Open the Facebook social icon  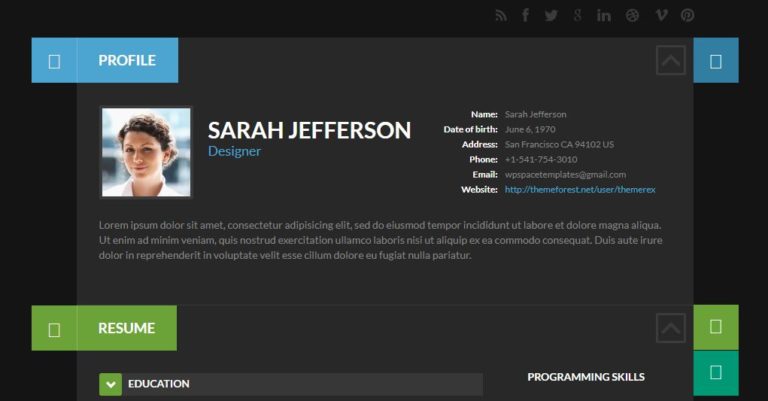526,15
